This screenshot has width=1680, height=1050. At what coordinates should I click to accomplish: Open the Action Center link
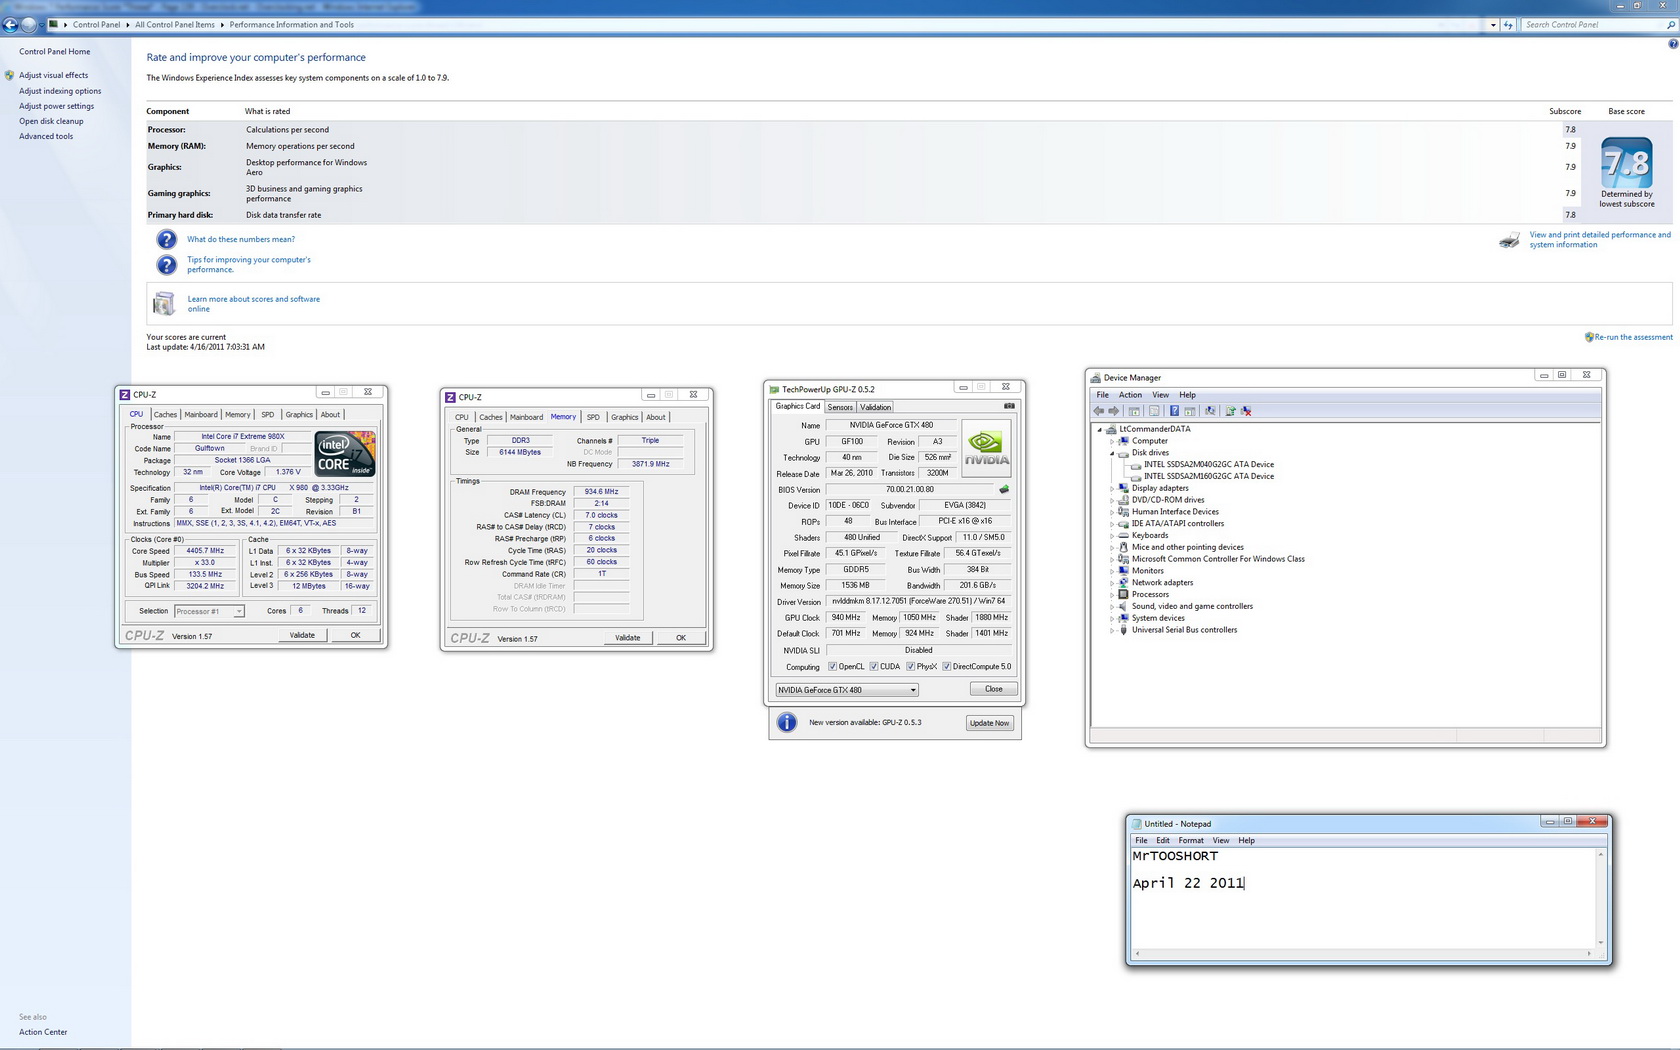(x=43, y=1032)
